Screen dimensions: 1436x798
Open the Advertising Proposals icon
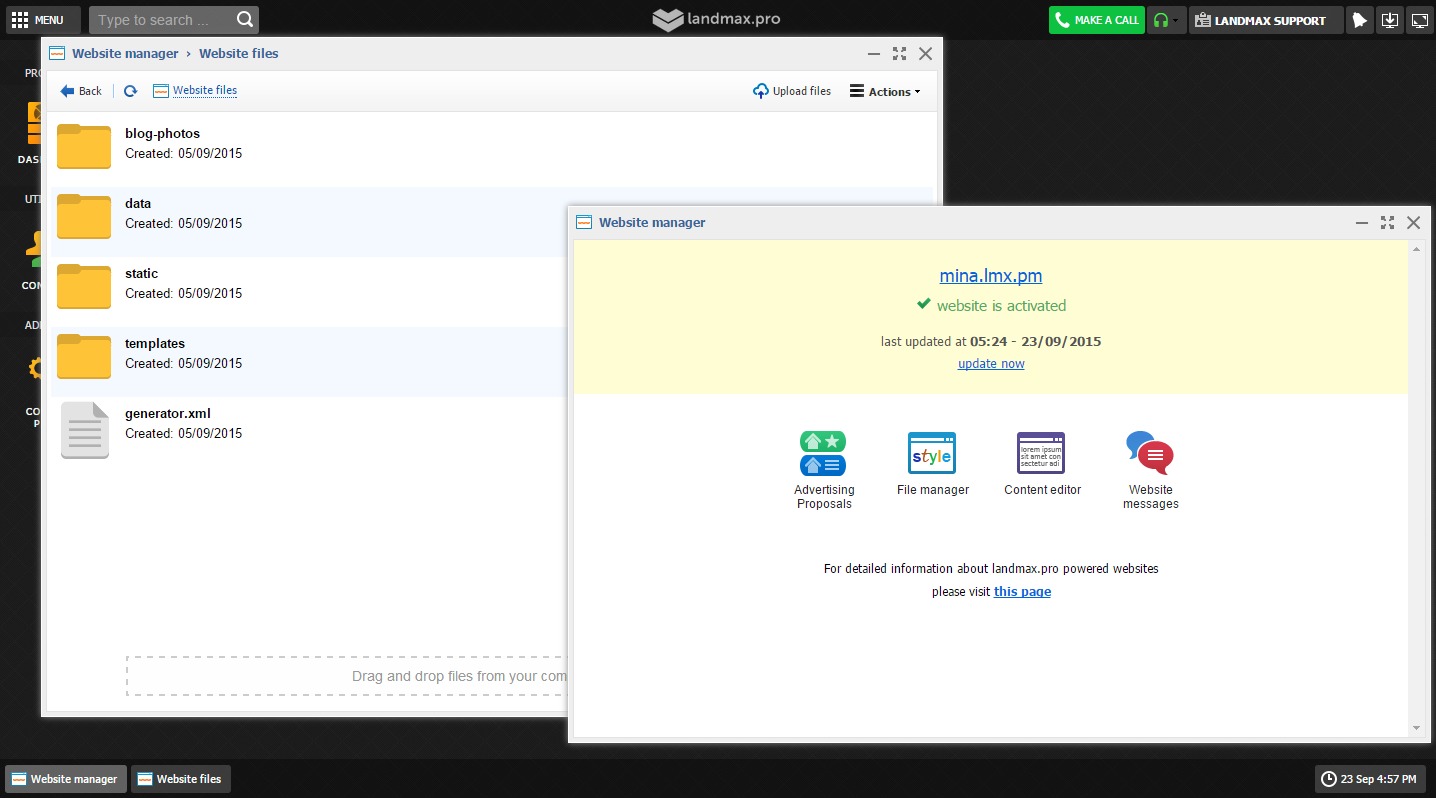pos(823,454)
